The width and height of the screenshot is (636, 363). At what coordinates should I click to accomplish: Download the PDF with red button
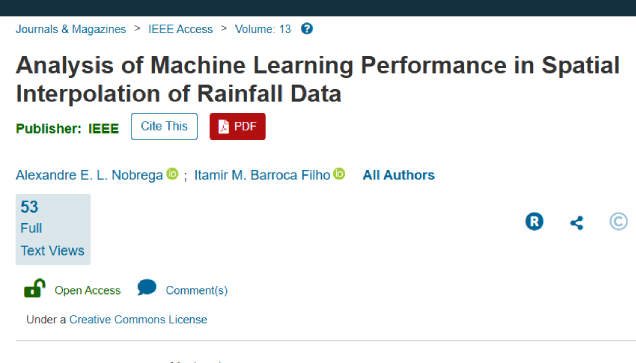[238, 127]
